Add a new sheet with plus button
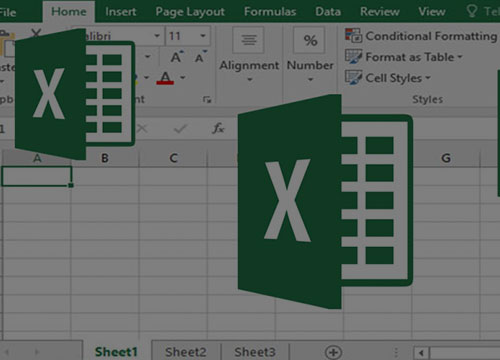The height and width of the screenshot is (360, 500). pyautogui.click(x=333, y=352)
